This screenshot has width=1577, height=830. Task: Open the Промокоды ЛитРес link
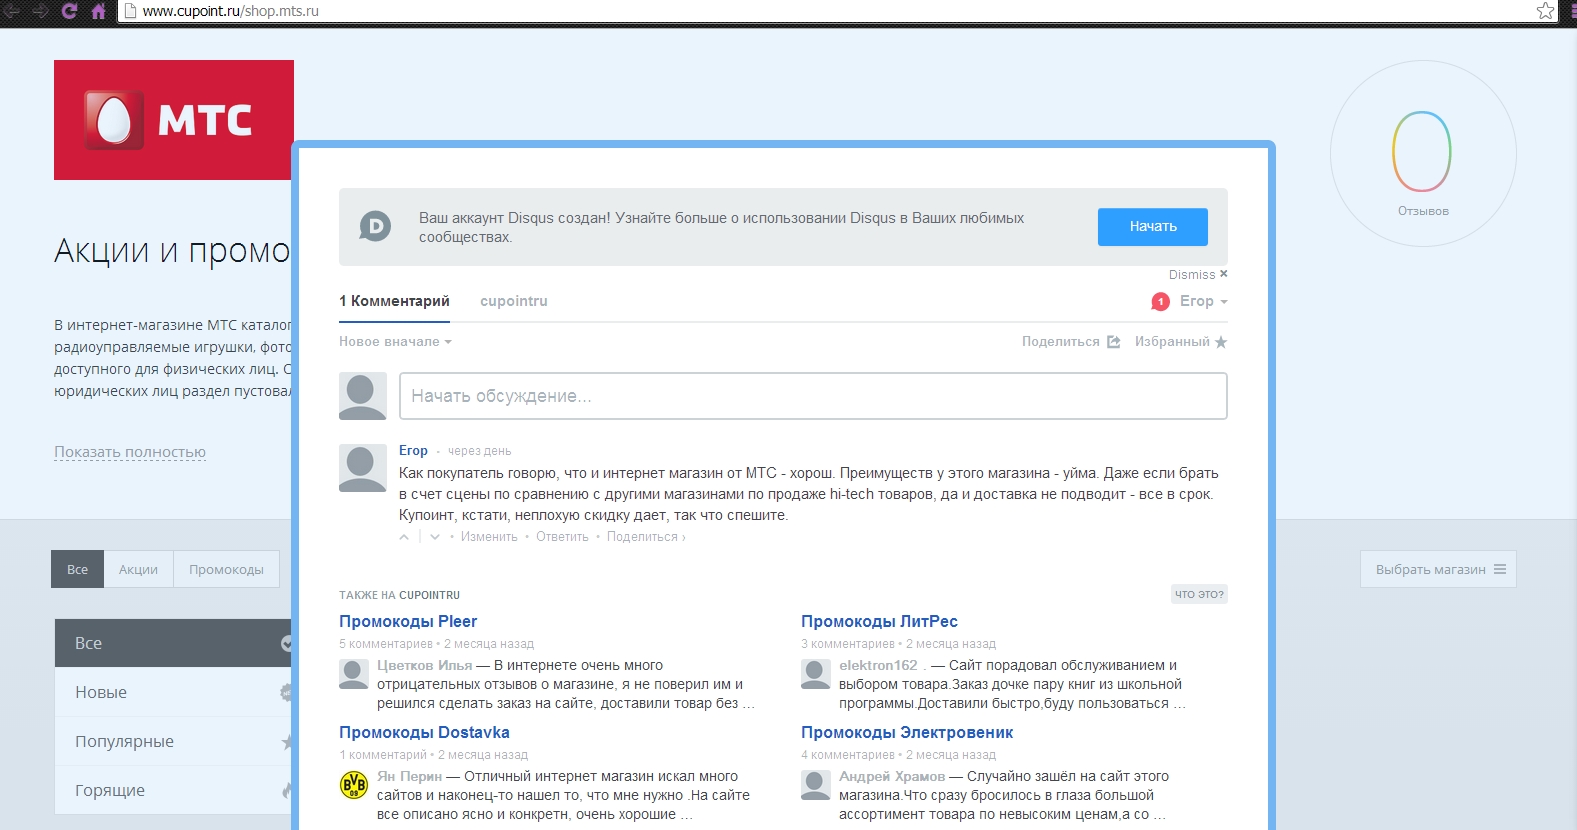879,622
